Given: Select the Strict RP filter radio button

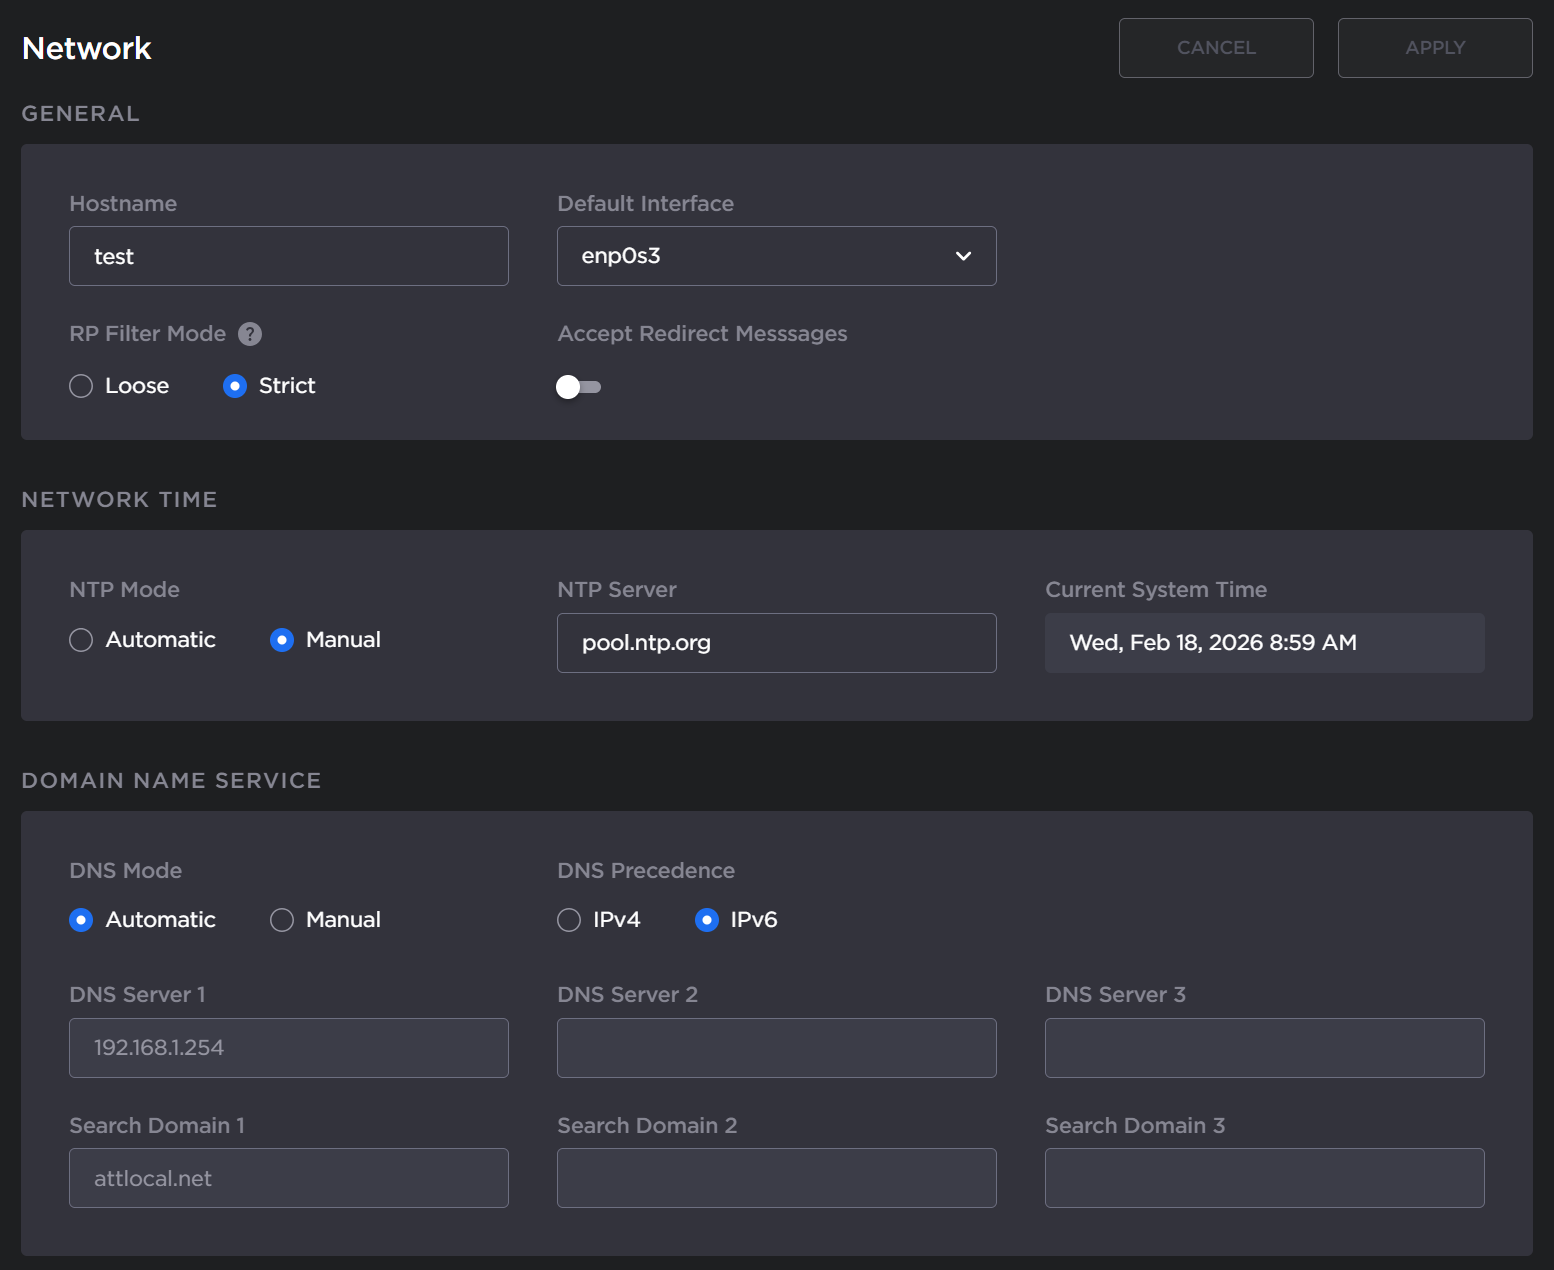Looking at the screenshot, I should point(235,386).
